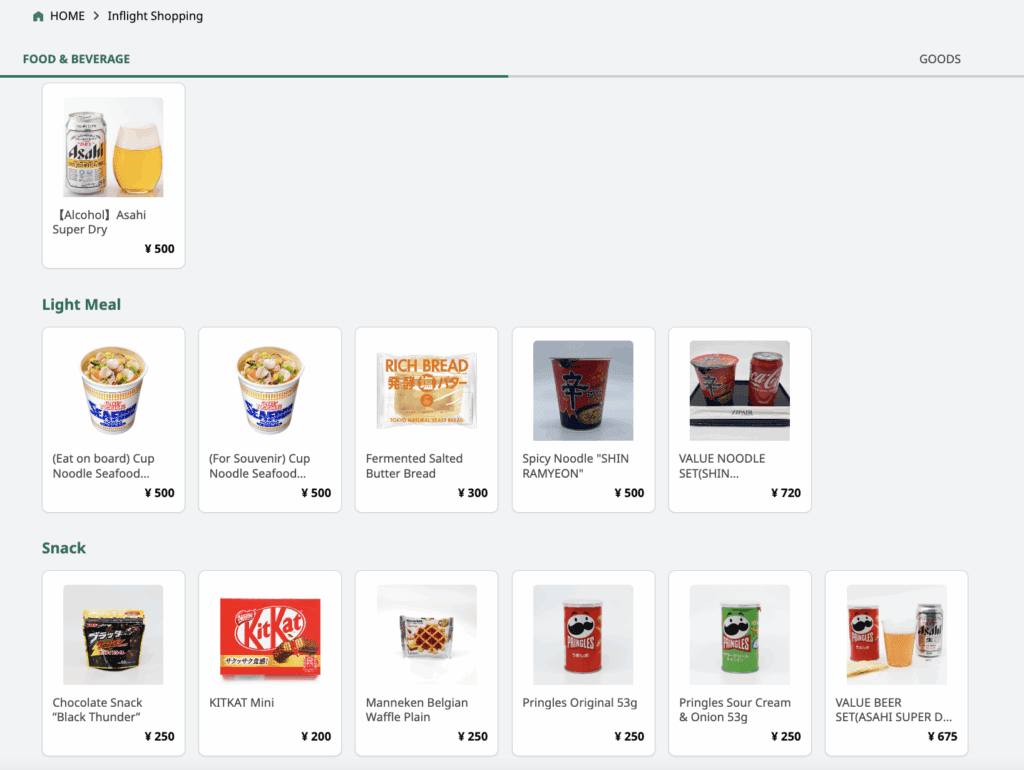The width and height of the screenshot is (1024, 770).
Task: Choose For Souvenir Cup Noodle image
Action: click(270, 390)
